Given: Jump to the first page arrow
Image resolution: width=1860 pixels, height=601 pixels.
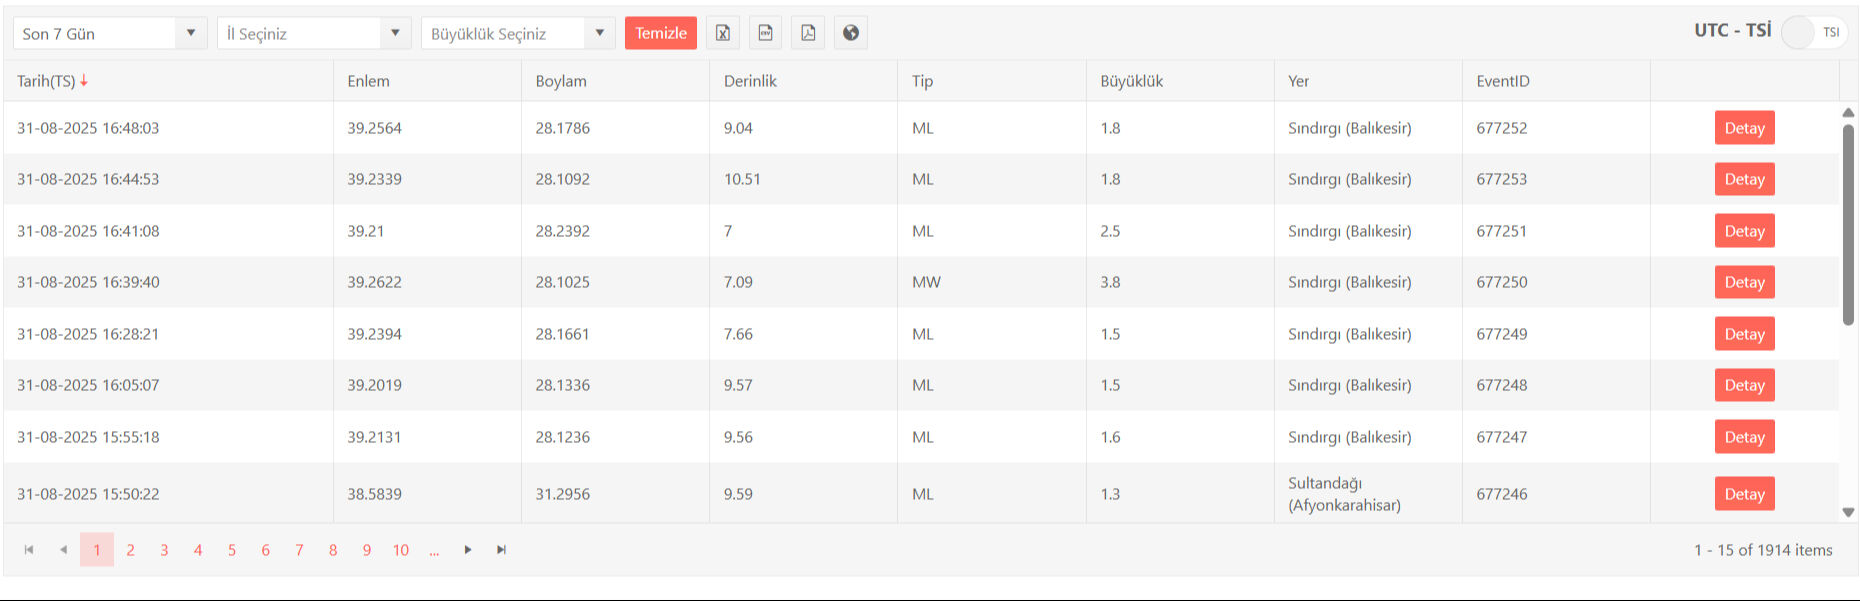Looking at the screenshot, I should (29, 550).
